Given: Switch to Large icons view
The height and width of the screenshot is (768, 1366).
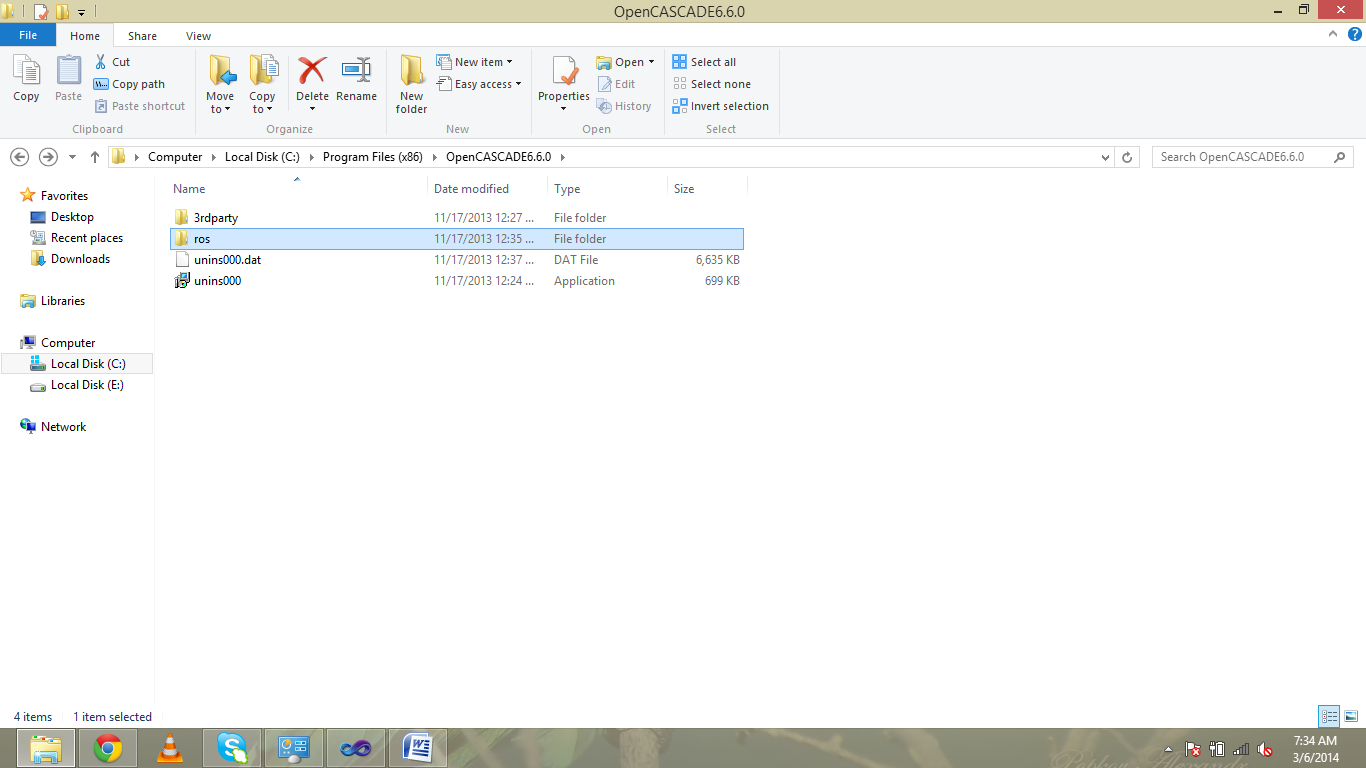Looking at the screenshot, I should point(1351,716).
